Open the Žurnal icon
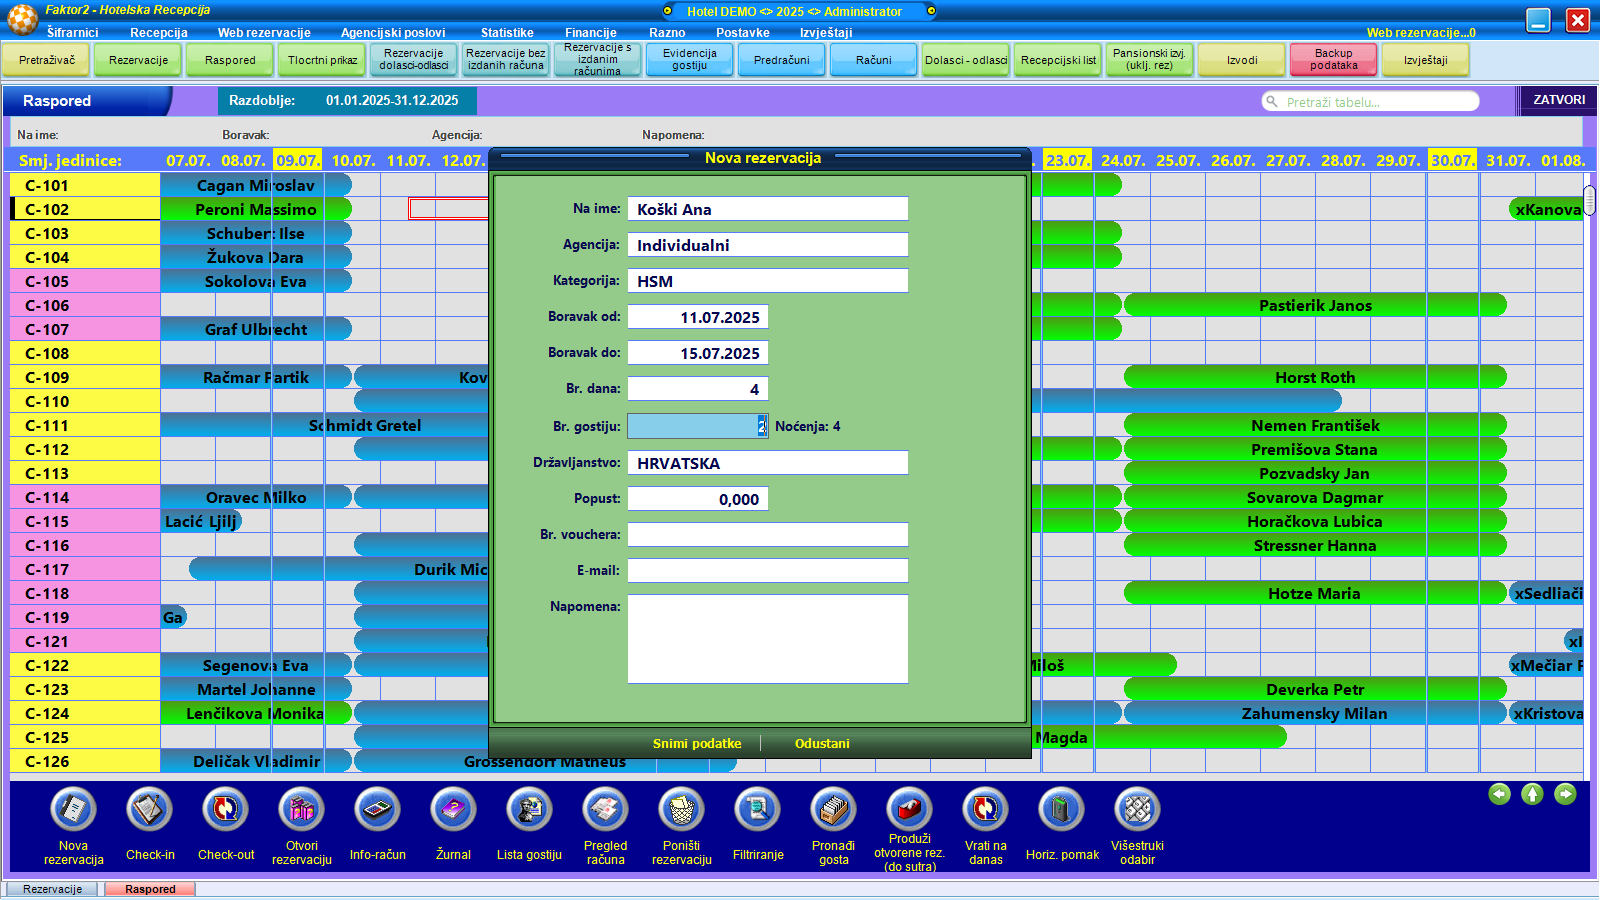 [x=453, y=810]
